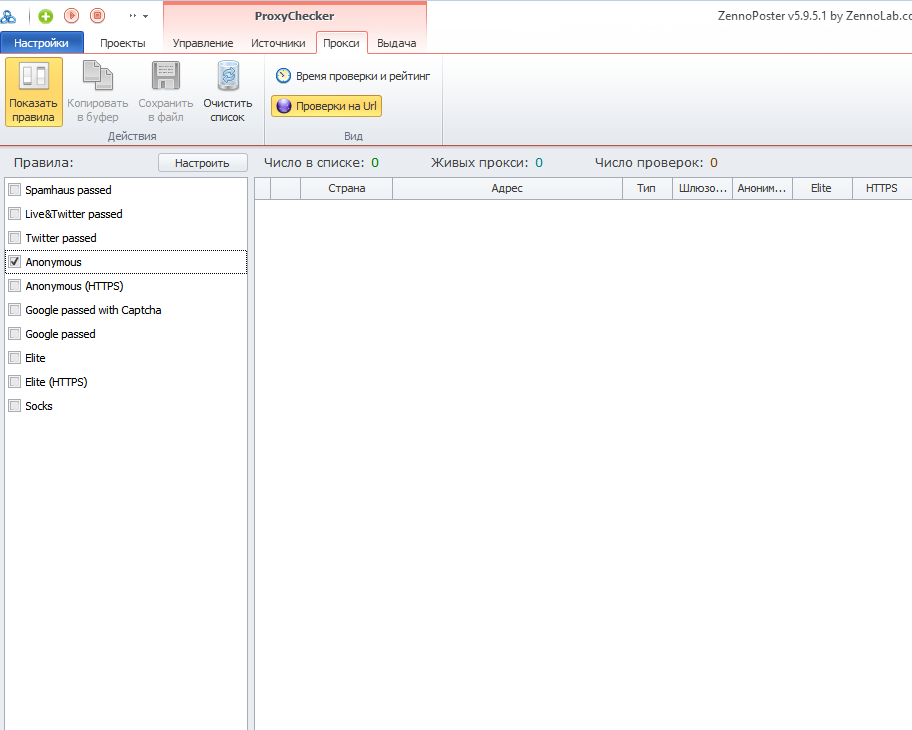Toggle the Показать правила button
912x730 pixels.
(34, 91)
